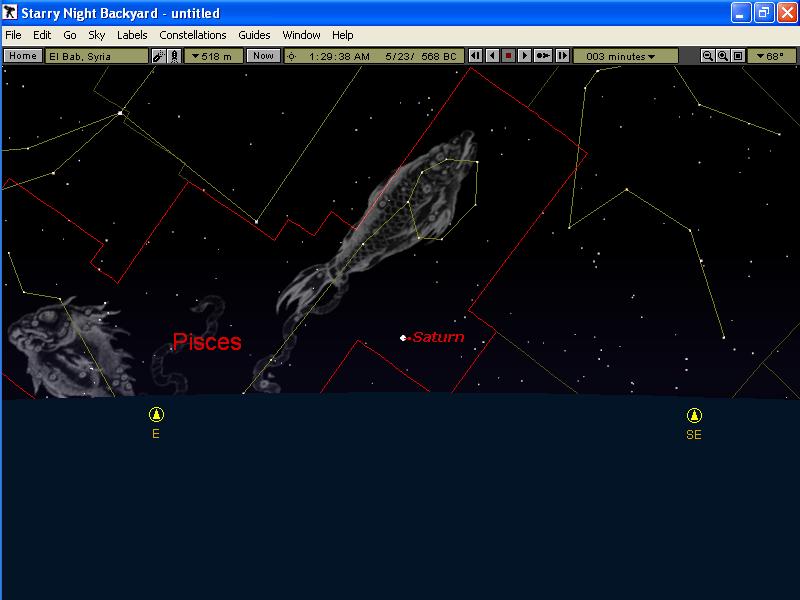The width and height of the screenshot is (800, 600).
Task: Open the 68° field of view dropdown
Action: point(771,56)
